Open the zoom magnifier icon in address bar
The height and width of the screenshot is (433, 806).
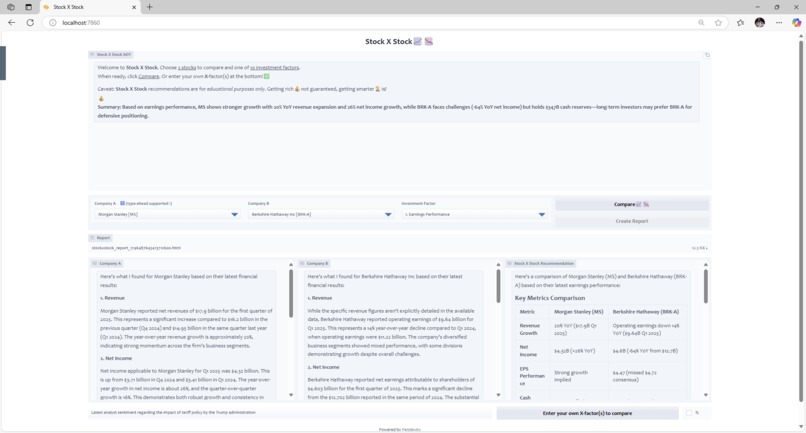click(x=701, y=23)
